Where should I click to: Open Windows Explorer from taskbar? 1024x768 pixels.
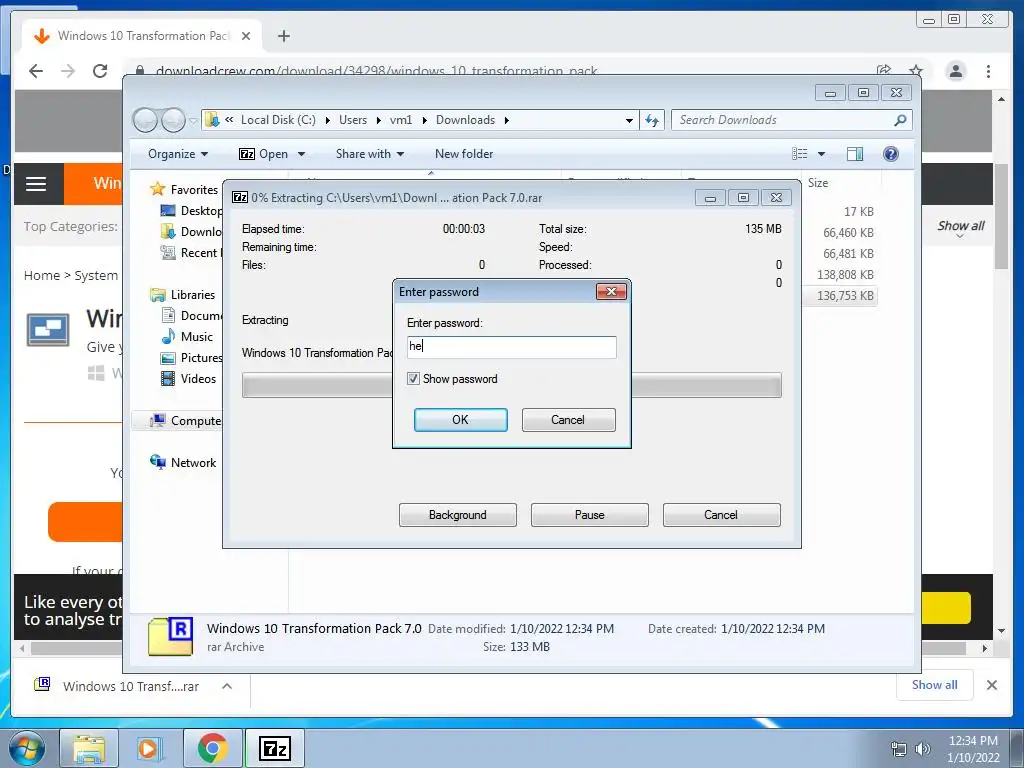(89, 748)
